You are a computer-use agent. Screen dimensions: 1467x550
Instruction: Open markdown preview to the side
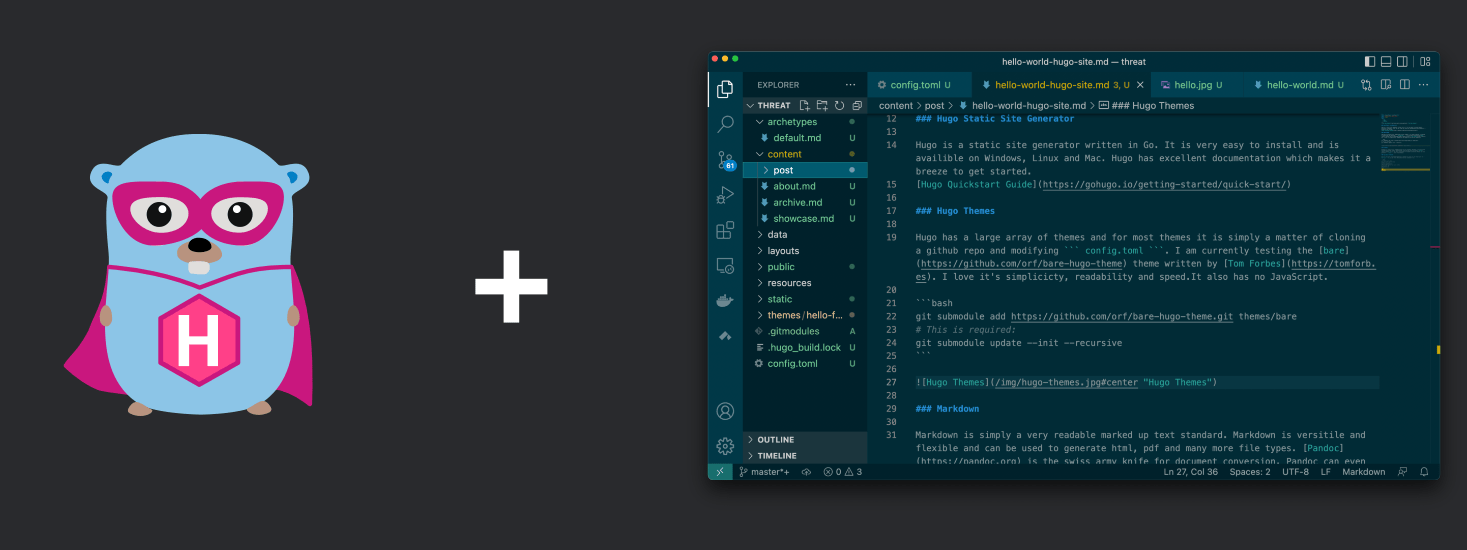pos(1388,85)
